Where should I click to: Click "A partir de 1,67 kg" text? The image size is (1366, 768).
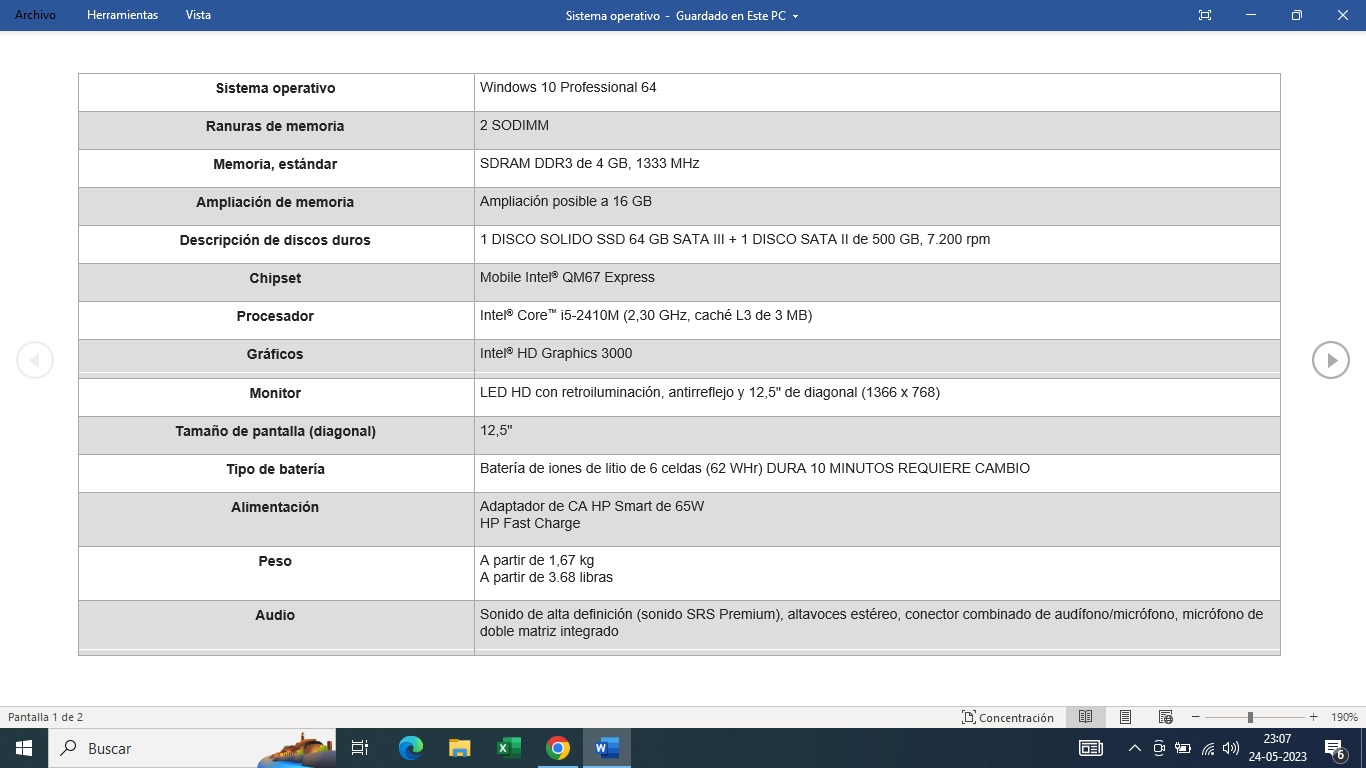pyautogui.click(x=537, y=560)
